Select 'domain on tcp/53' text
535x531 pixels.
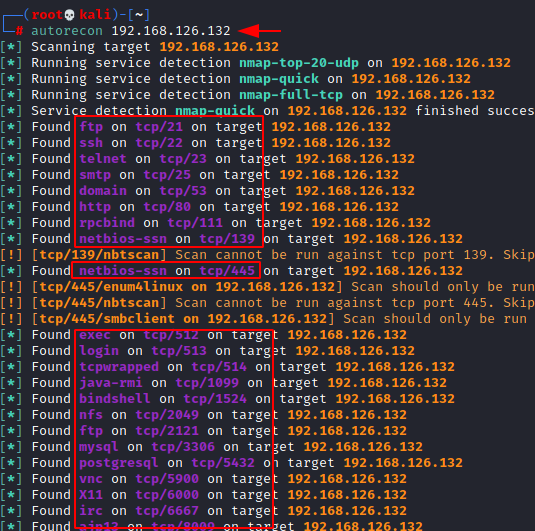pos(143,191)
